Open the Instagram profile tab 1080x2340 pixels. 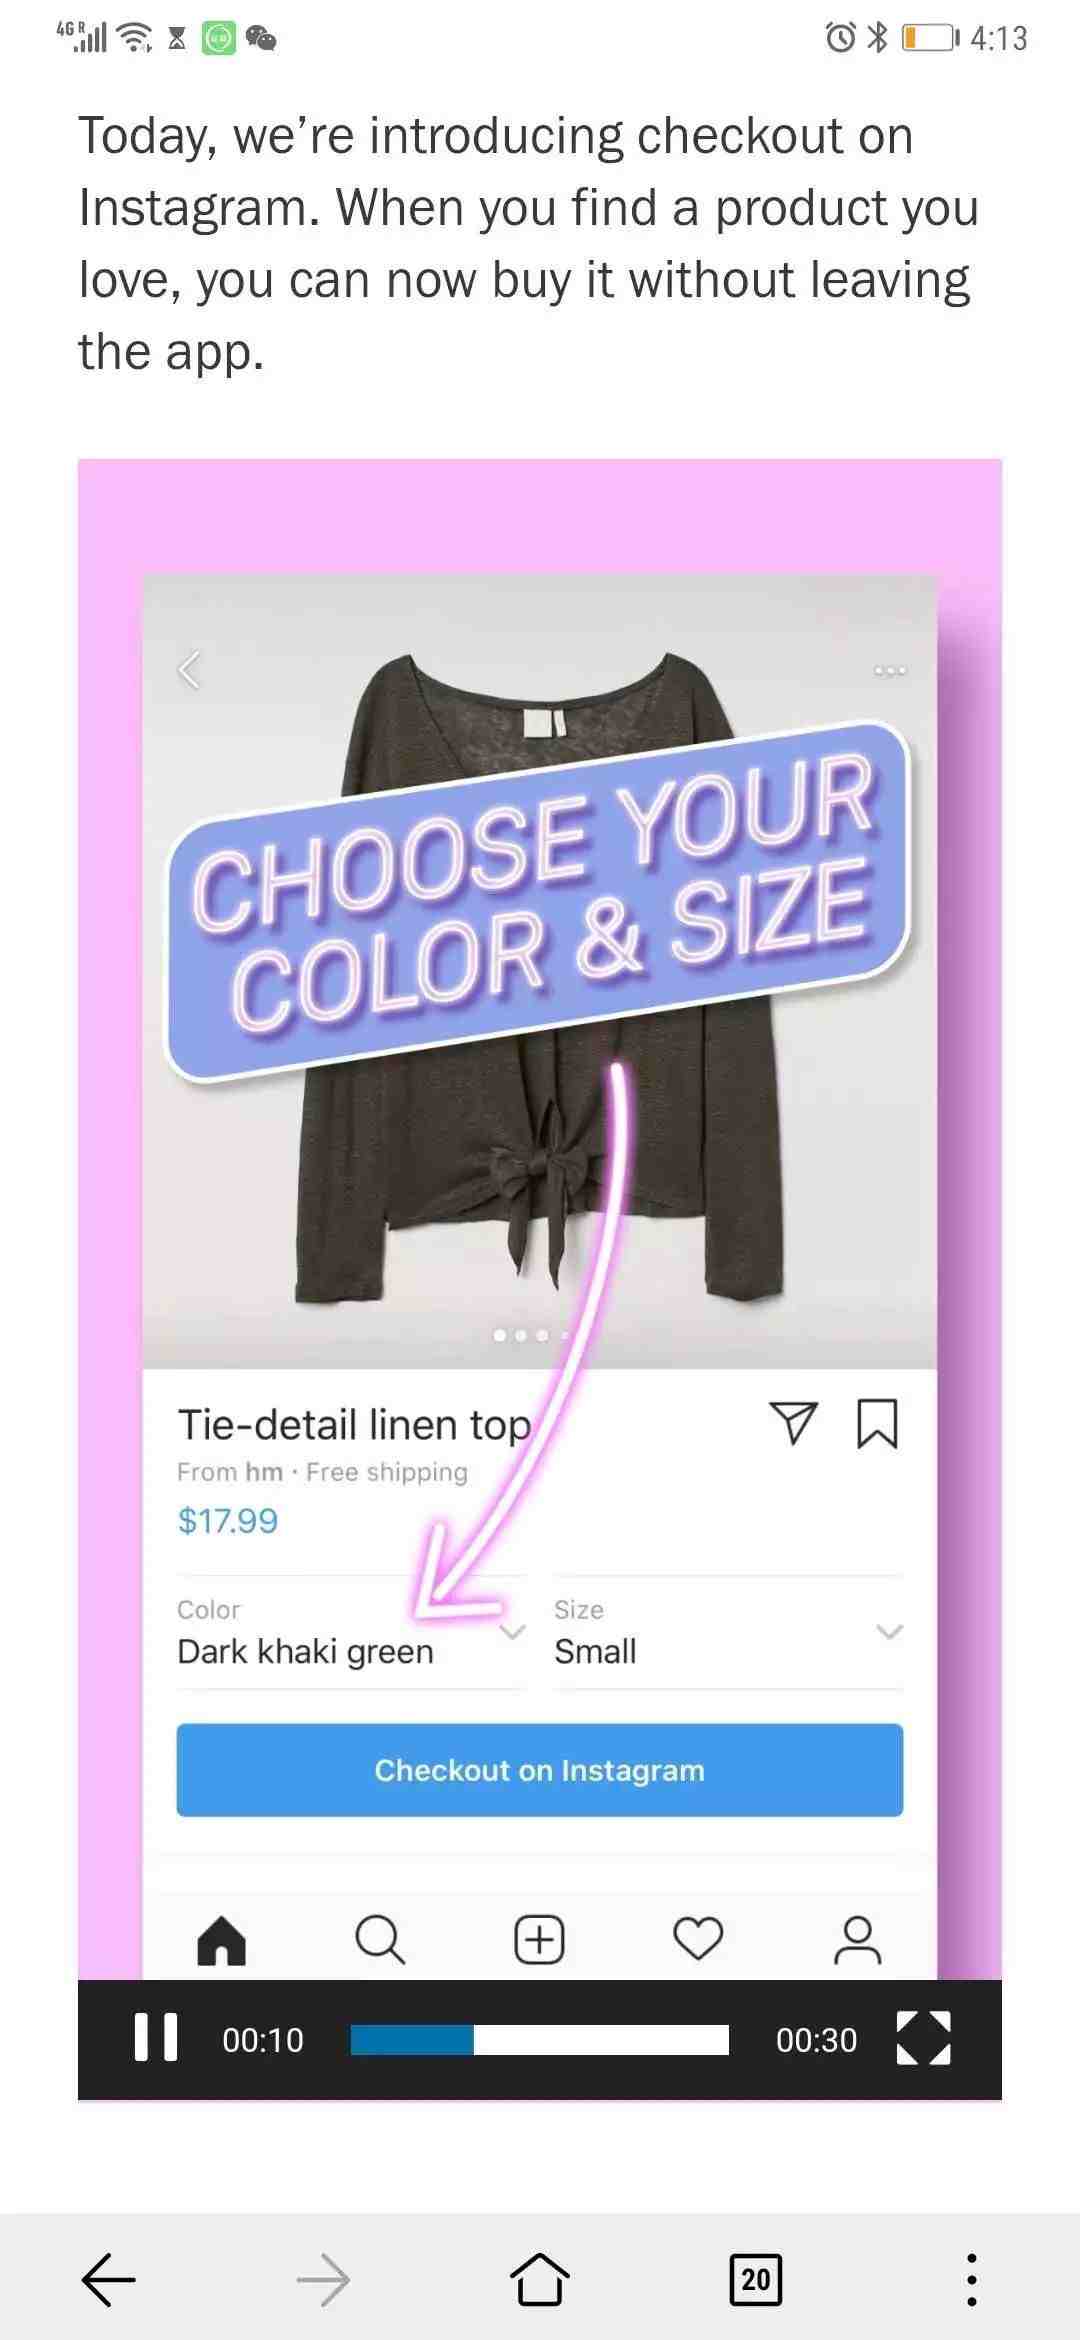pos(858,1940)
